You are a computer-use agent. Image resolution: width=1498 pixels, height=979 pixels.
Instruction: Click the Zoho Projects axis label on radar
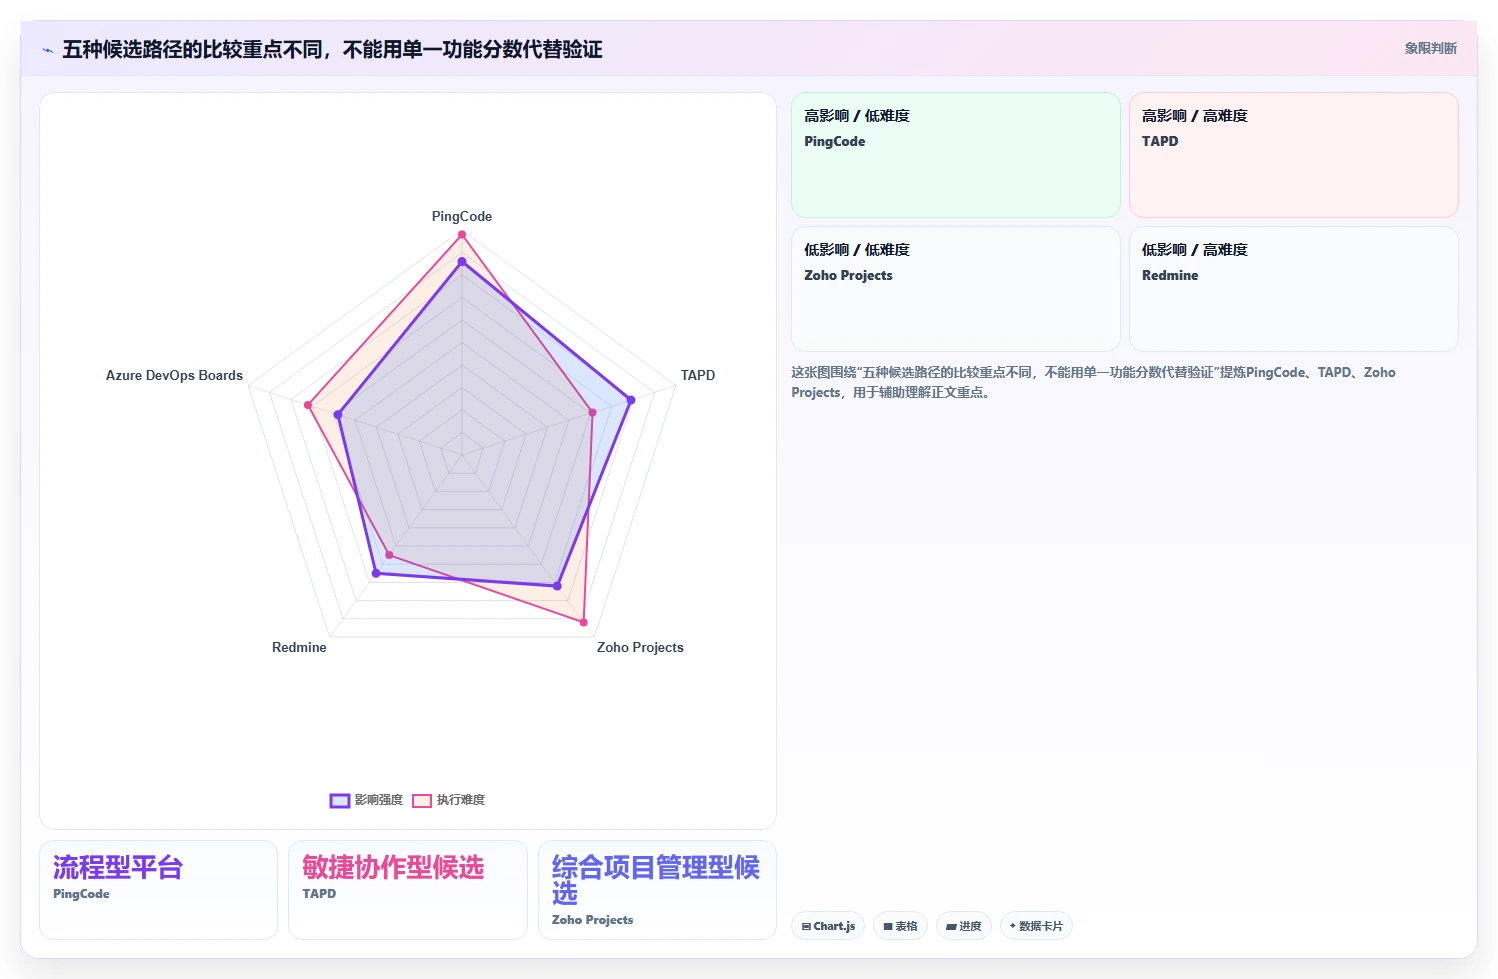(640, 647)
